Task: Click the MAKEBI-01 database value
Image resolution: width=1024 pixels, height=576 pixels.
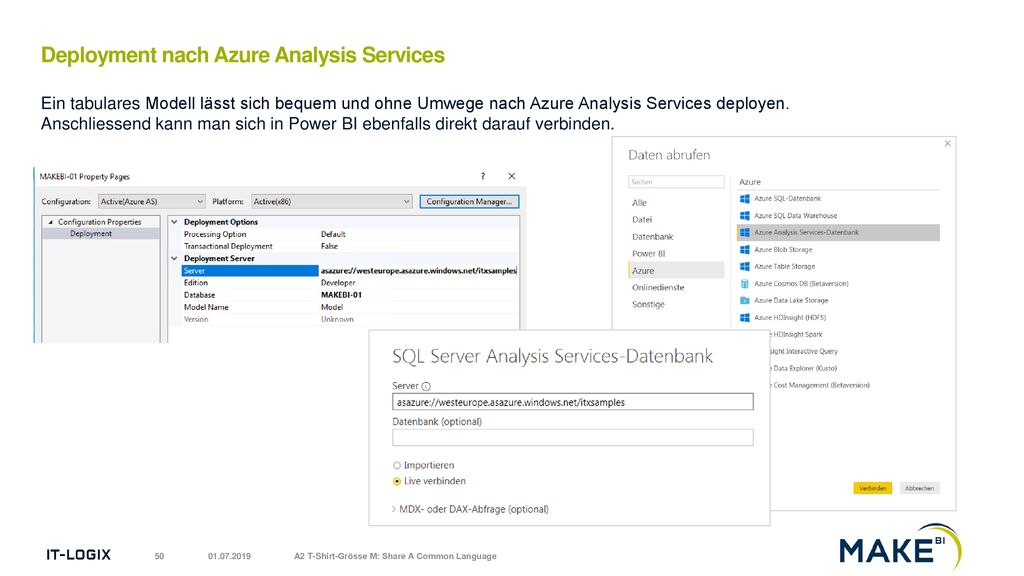Action: point(341,295)
